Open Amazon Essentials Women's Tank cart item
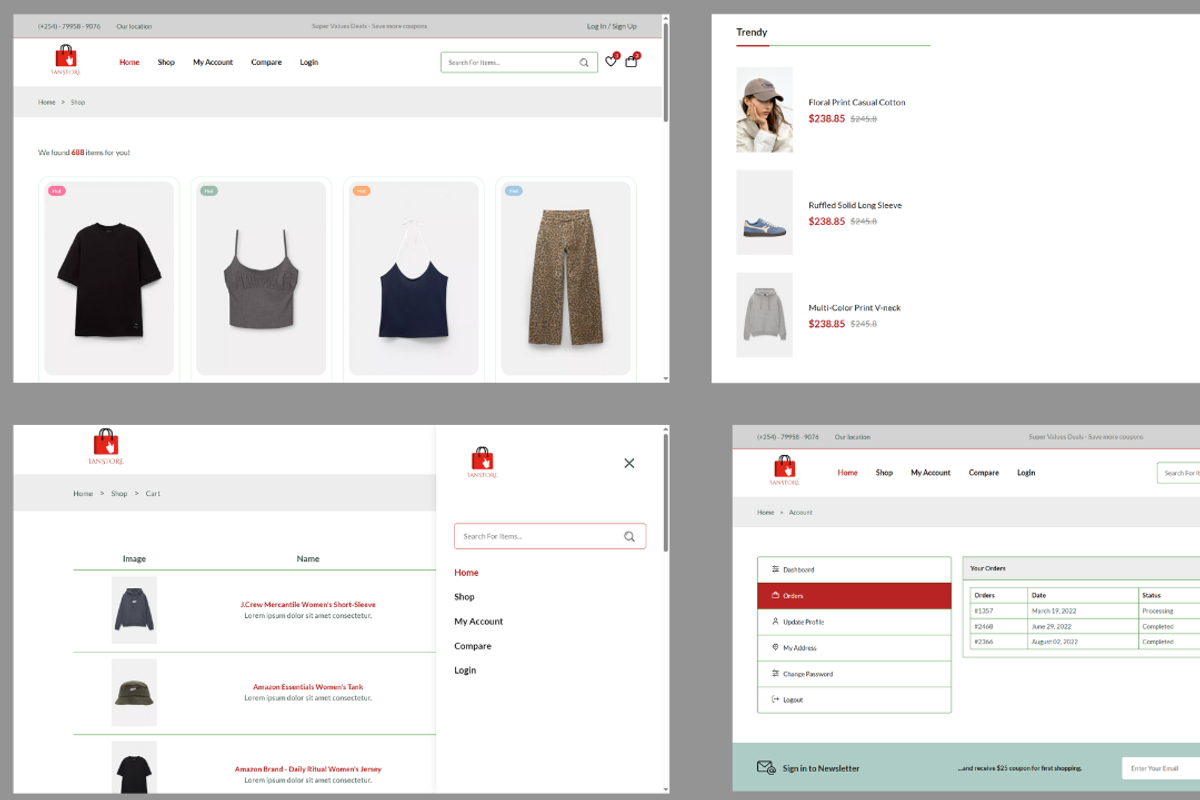 click(308, 687)
